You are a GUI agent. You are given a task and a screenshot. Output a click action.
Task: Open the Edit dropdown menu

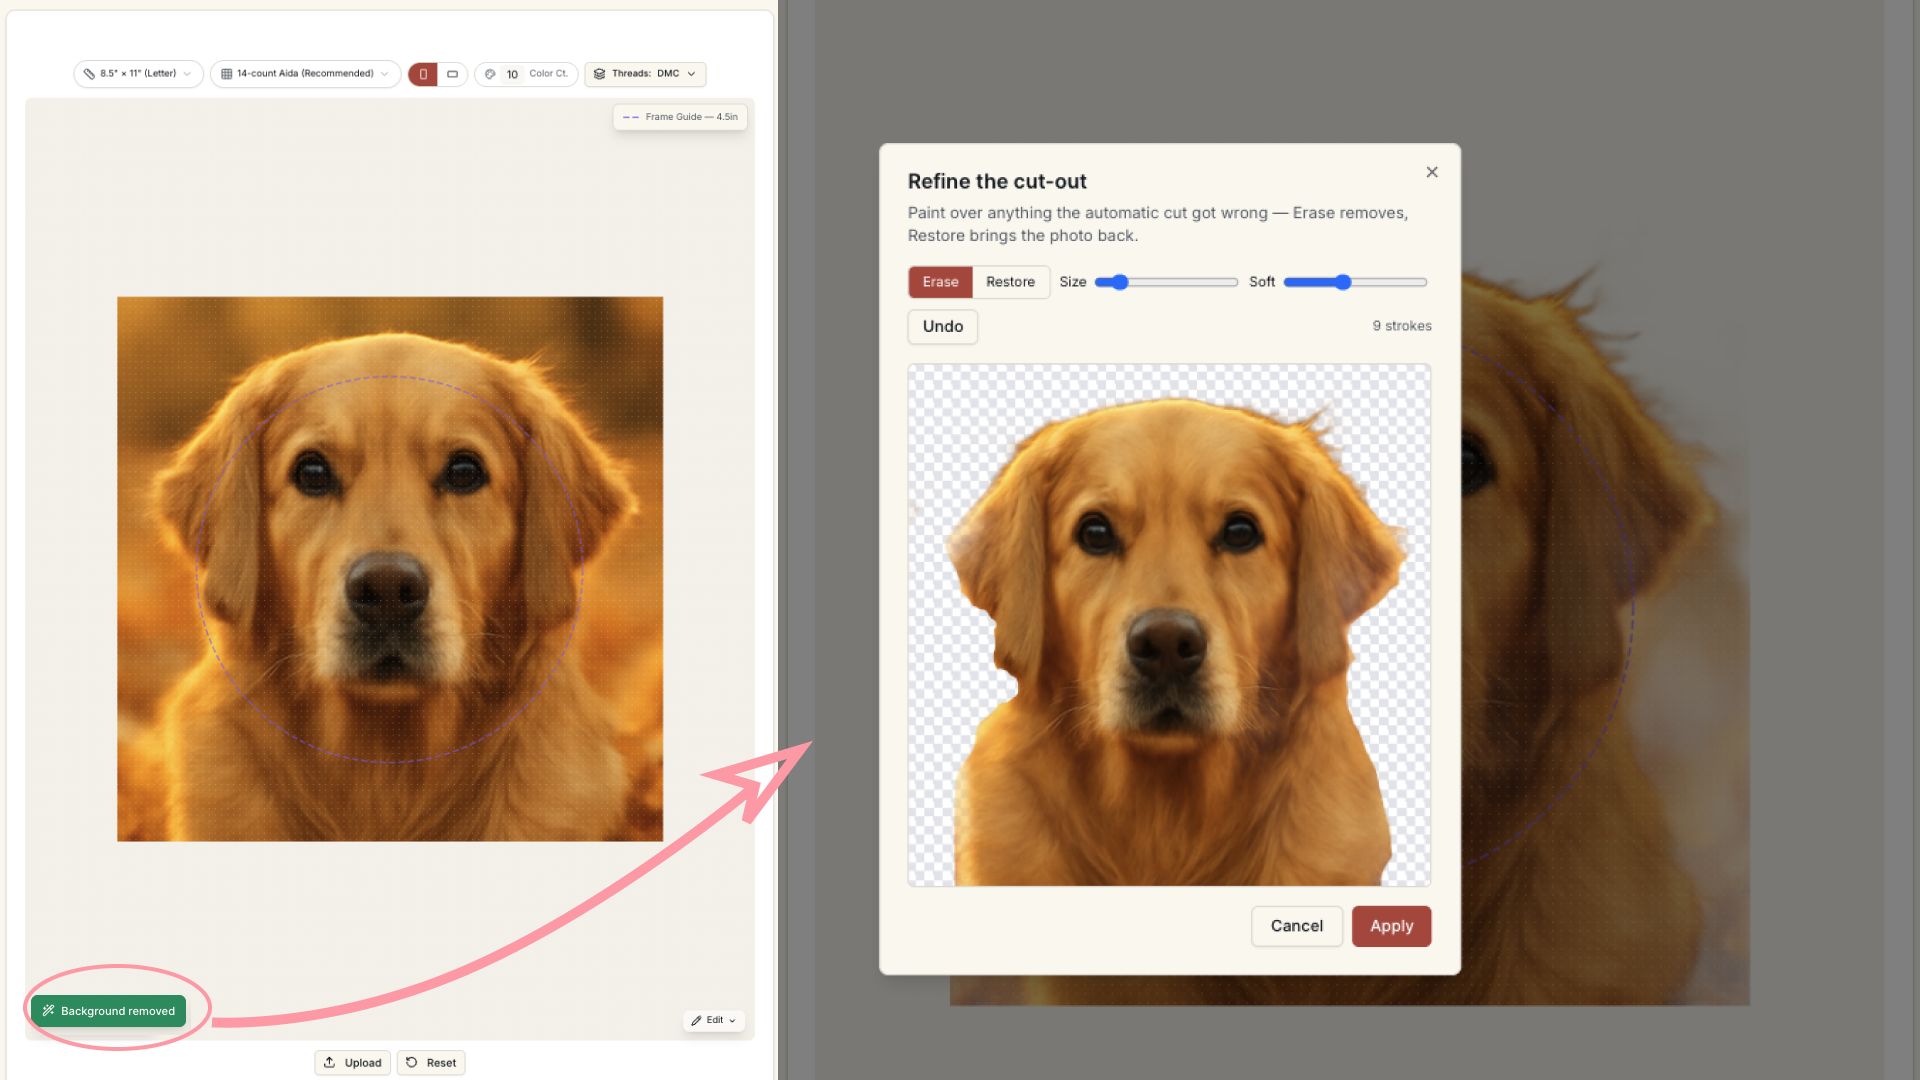tap(714, 1020)
